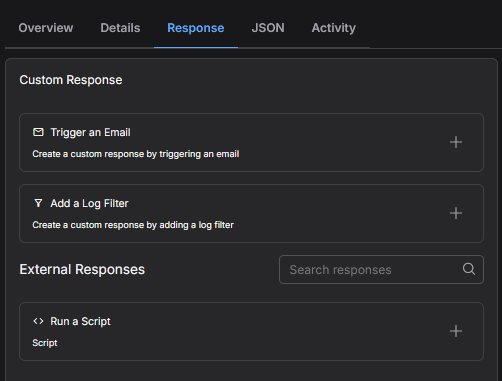The height and width of the screenshot is (381, 502).
Task: Add Run a Script response via plus icon
Action: 456,331
